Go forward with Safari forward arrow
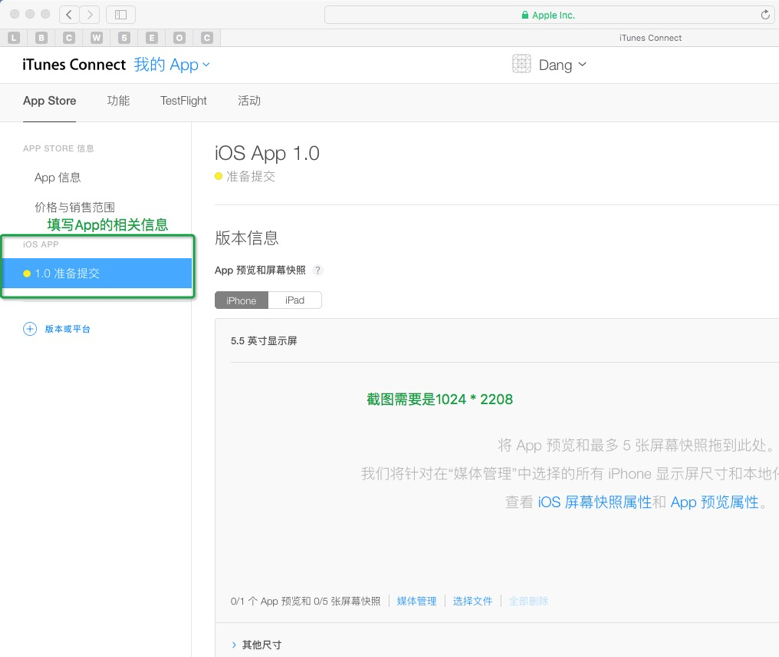The image size is (779, 657). (89, 14)
